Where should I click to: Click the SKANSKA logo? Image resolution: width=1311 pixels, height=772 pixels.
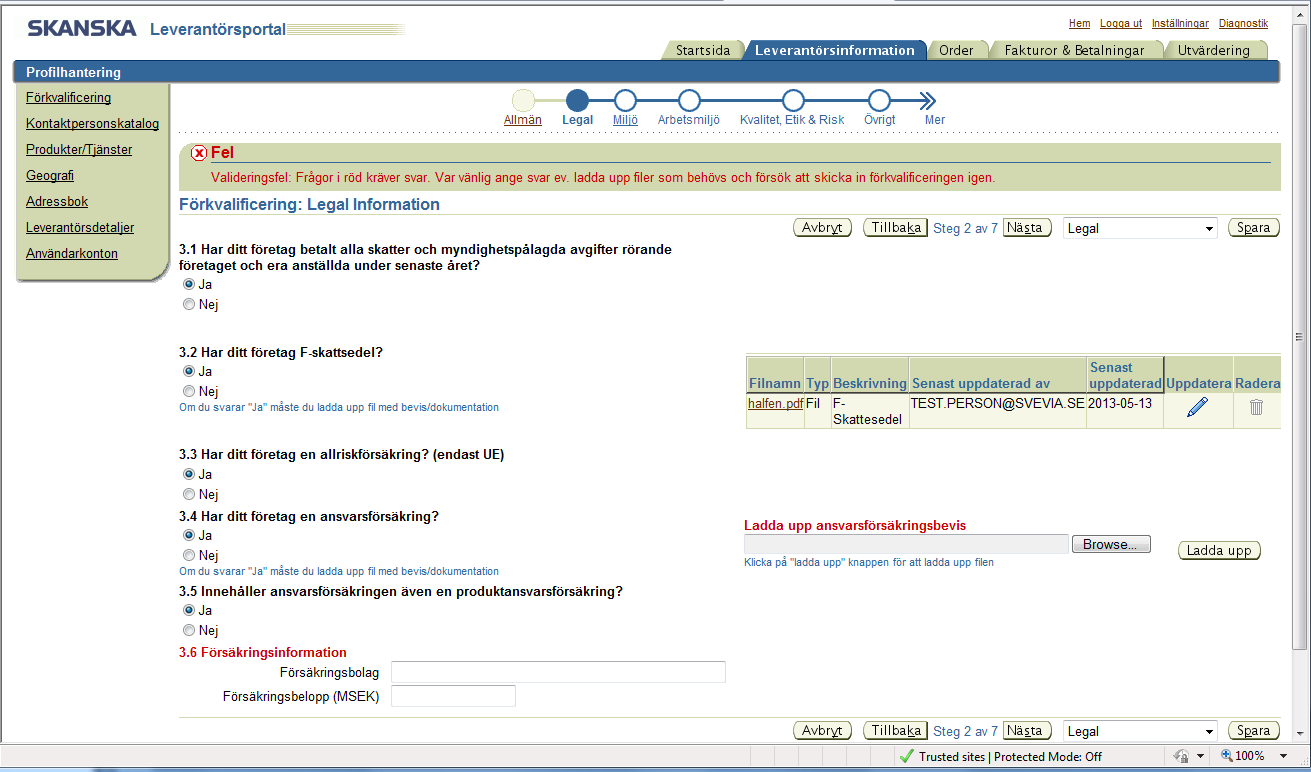click(82, 28)
